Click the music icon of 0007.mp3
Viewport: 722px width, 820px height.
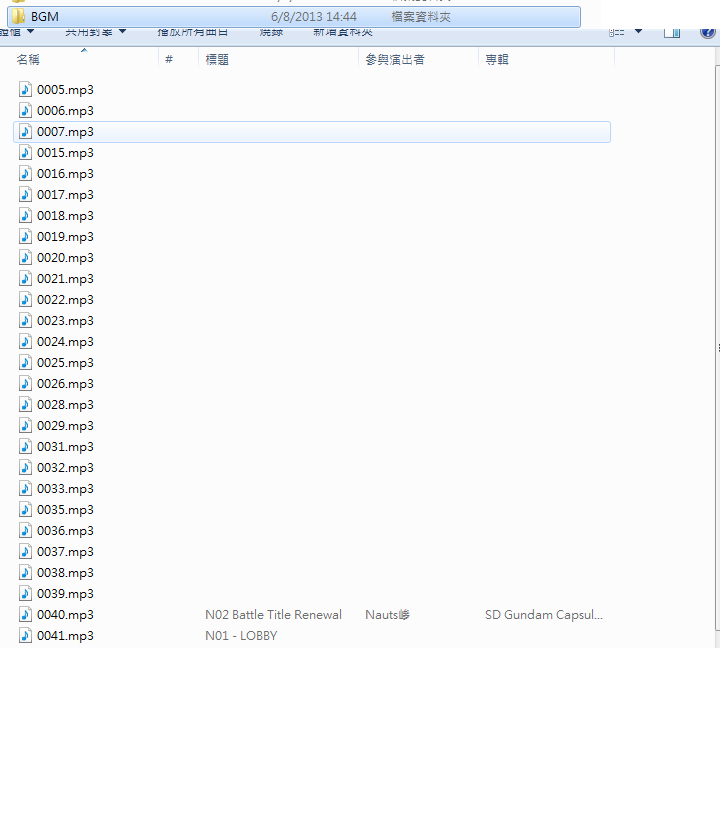pos(25,131)
